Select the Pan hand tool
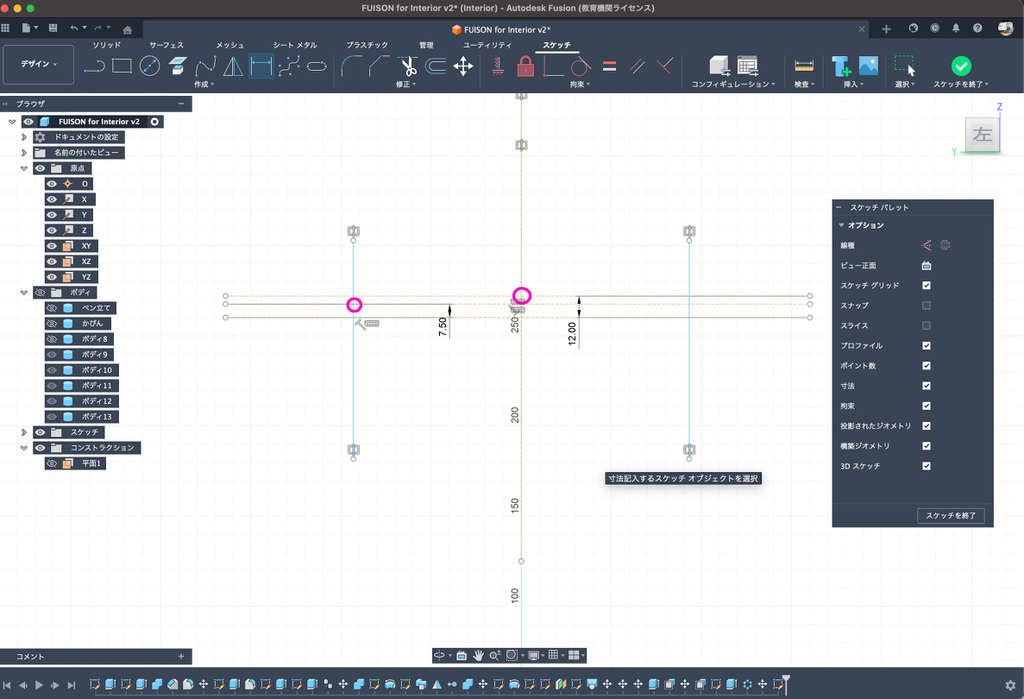1024x699 pixels. click(x=478, y=655)
